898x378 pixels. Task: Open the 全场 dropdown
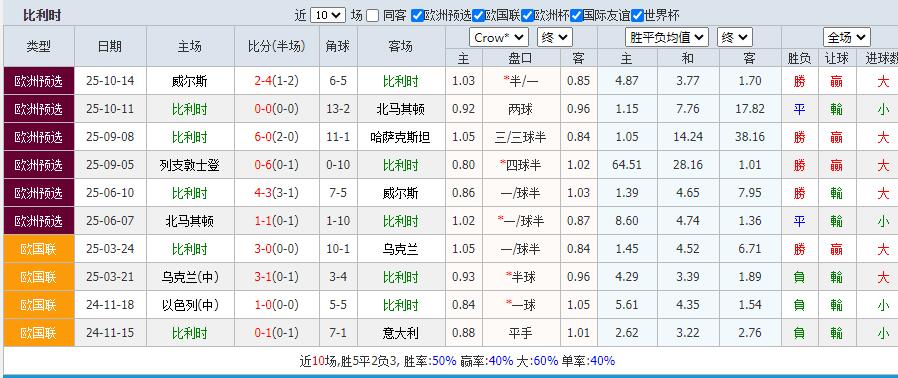click(847, 38)
